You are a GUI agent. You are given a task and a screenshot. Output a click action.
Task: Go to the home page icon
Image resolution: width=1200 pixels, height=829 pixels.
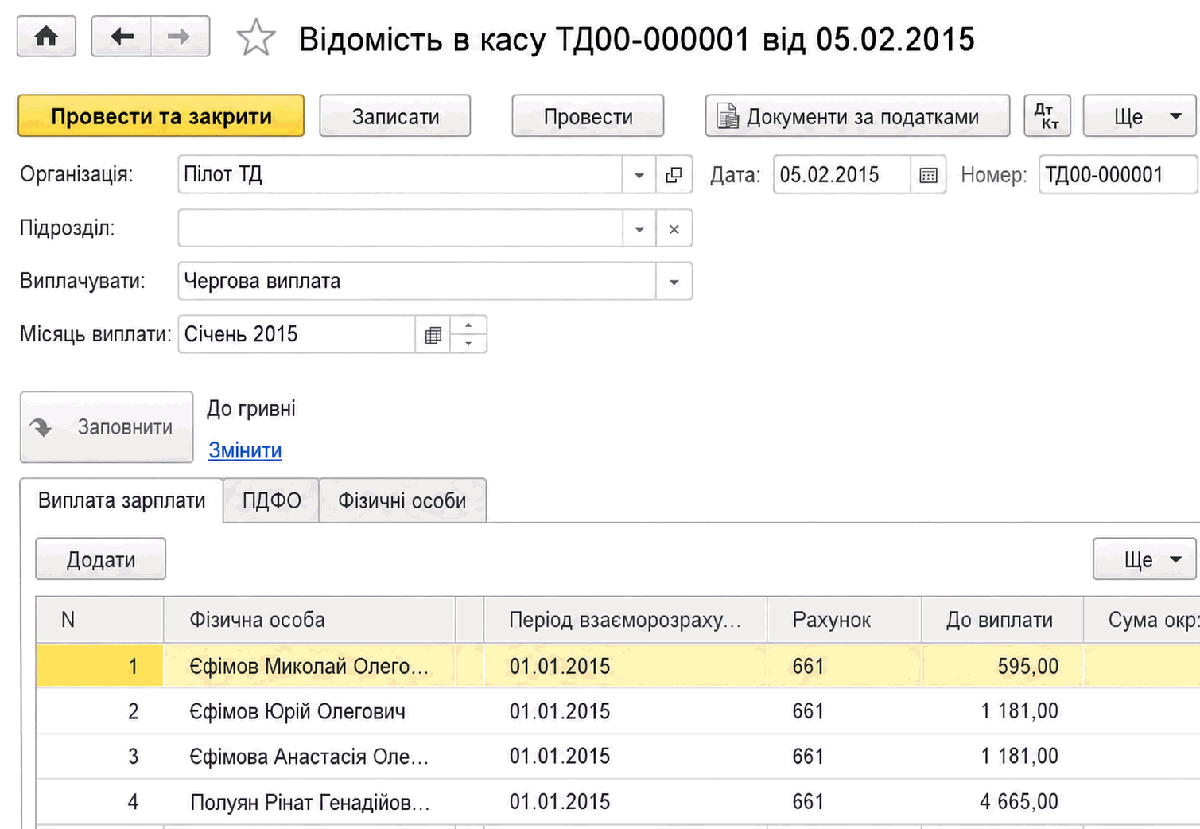point(46,37)
